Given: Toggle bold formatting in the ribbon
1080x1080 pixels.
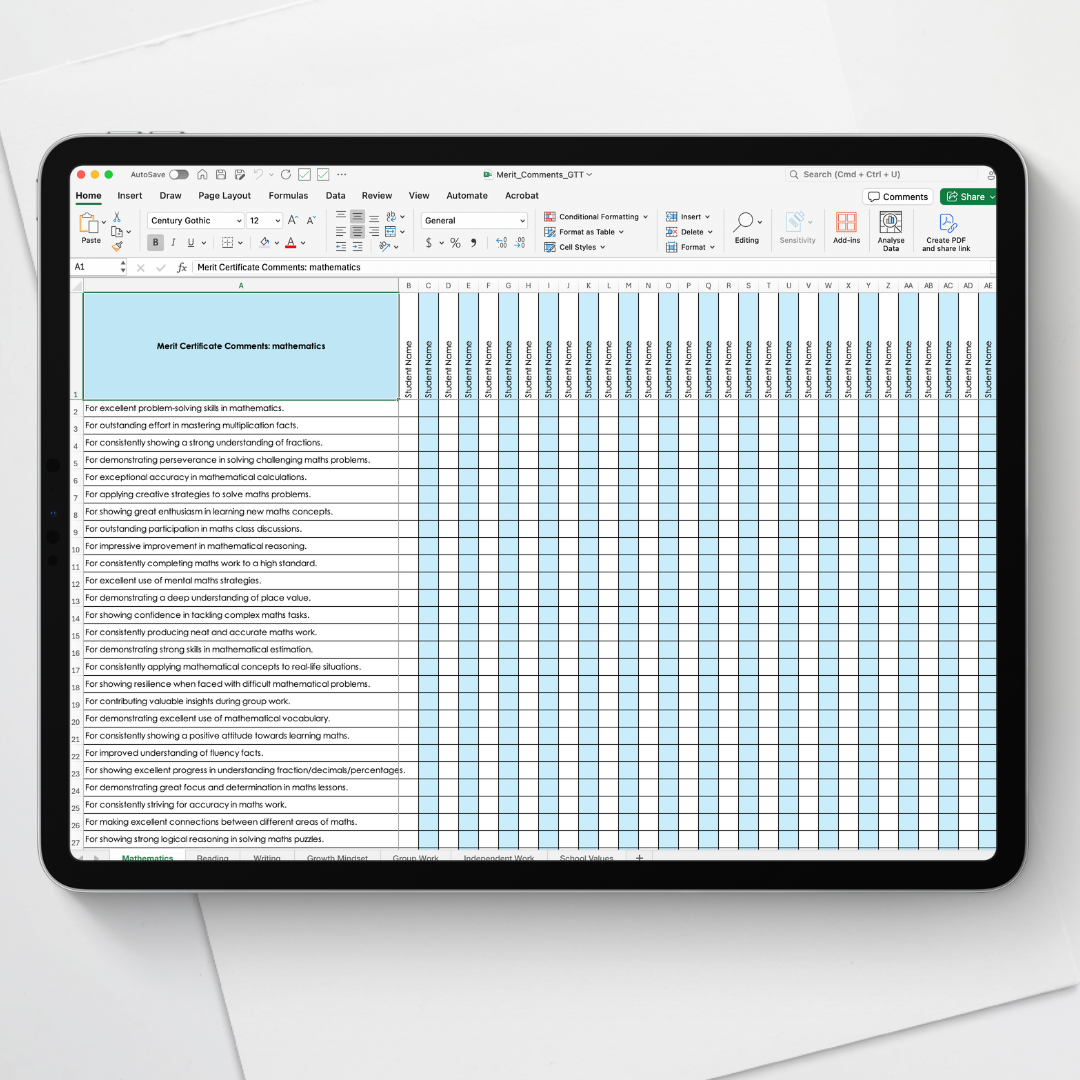Looking at the screenshot, I should coord(155,242).
